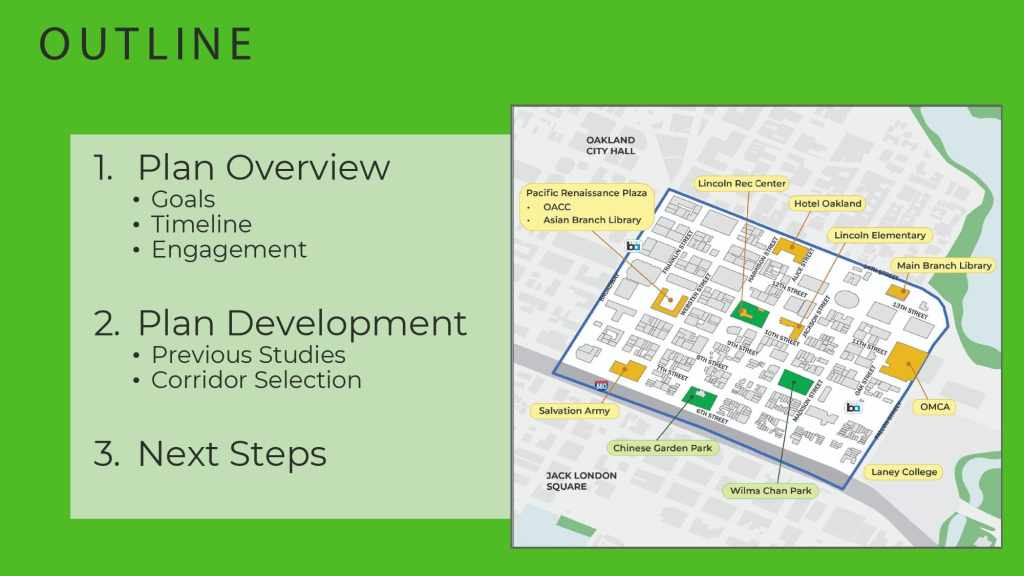
Task: Click the I-880 highway shield on map
Action: click(x=601, y=385)
